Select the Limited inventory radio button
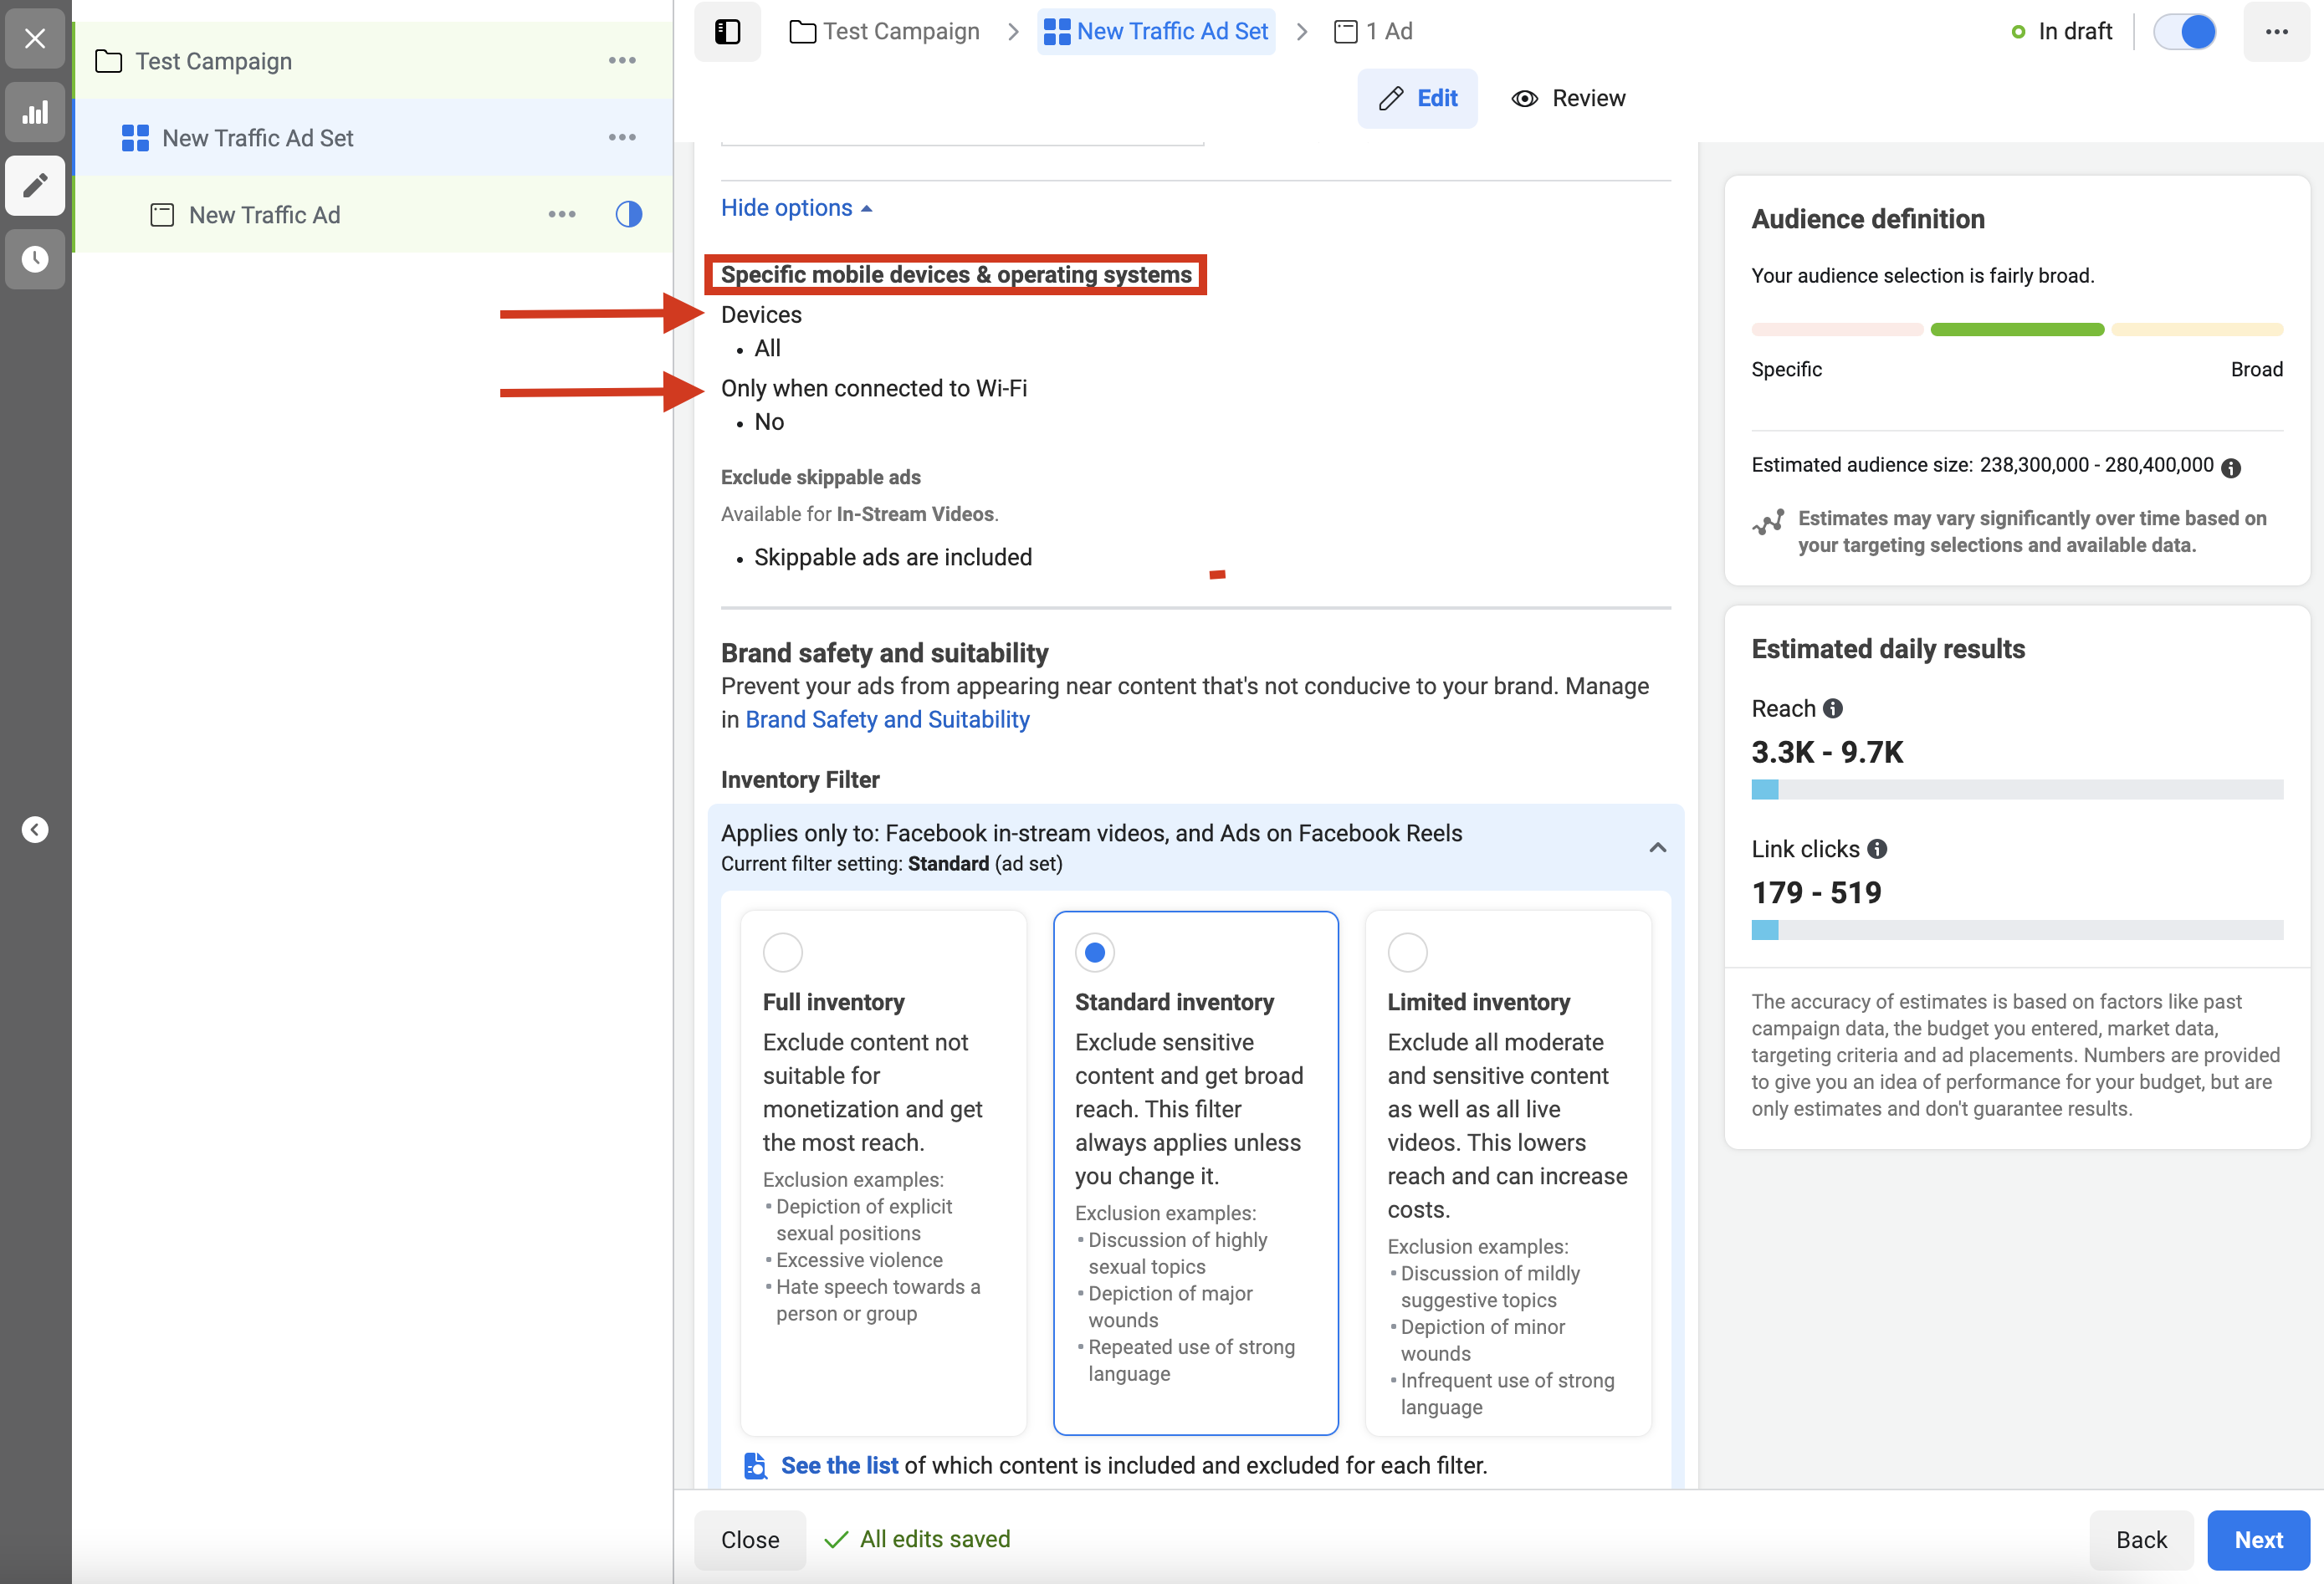This screenshot has width=2324, height=1584. point(1406,952)
